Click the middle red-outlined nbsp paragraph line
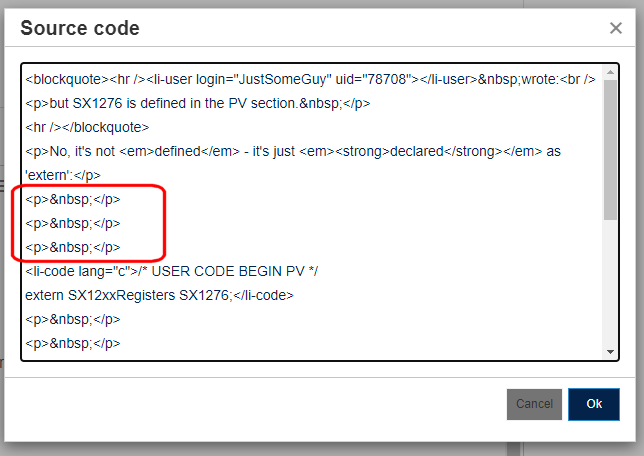Image resolution: width=644 pixels, height=456 pixels. (73, 223)
